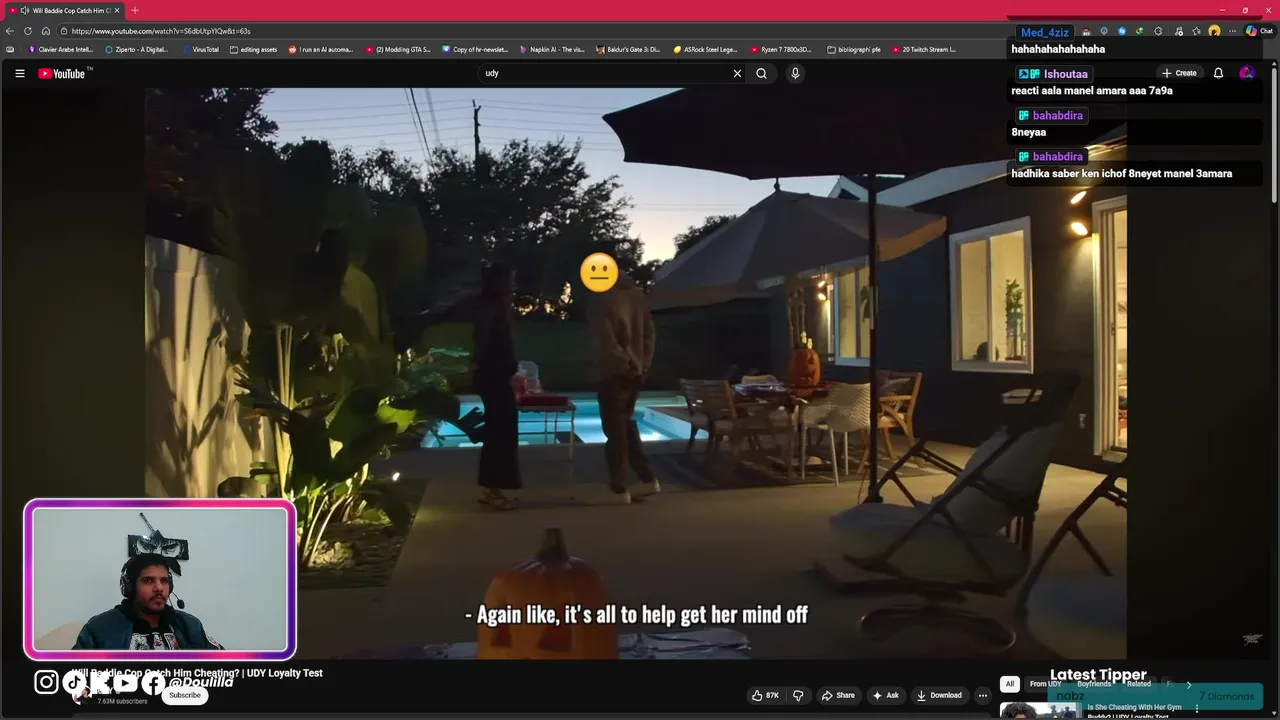The height and width of the screenshot is (720, 1280).
Task: Select the 'Related' filter chip
Action: click(1139, 684)
